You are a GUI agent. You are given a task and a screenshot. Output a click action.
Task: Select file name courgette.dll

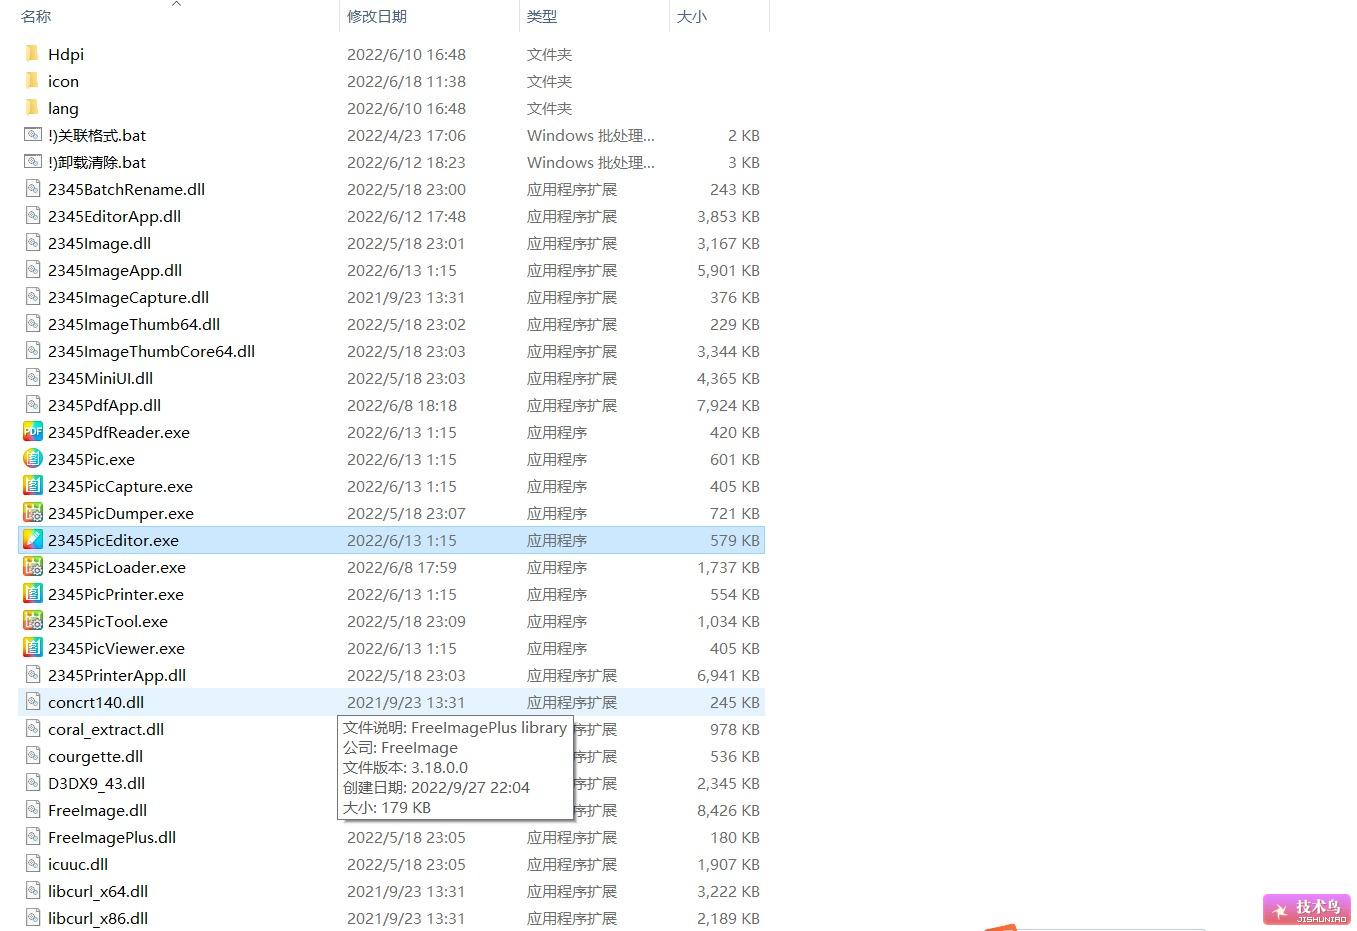pos(95,756)
